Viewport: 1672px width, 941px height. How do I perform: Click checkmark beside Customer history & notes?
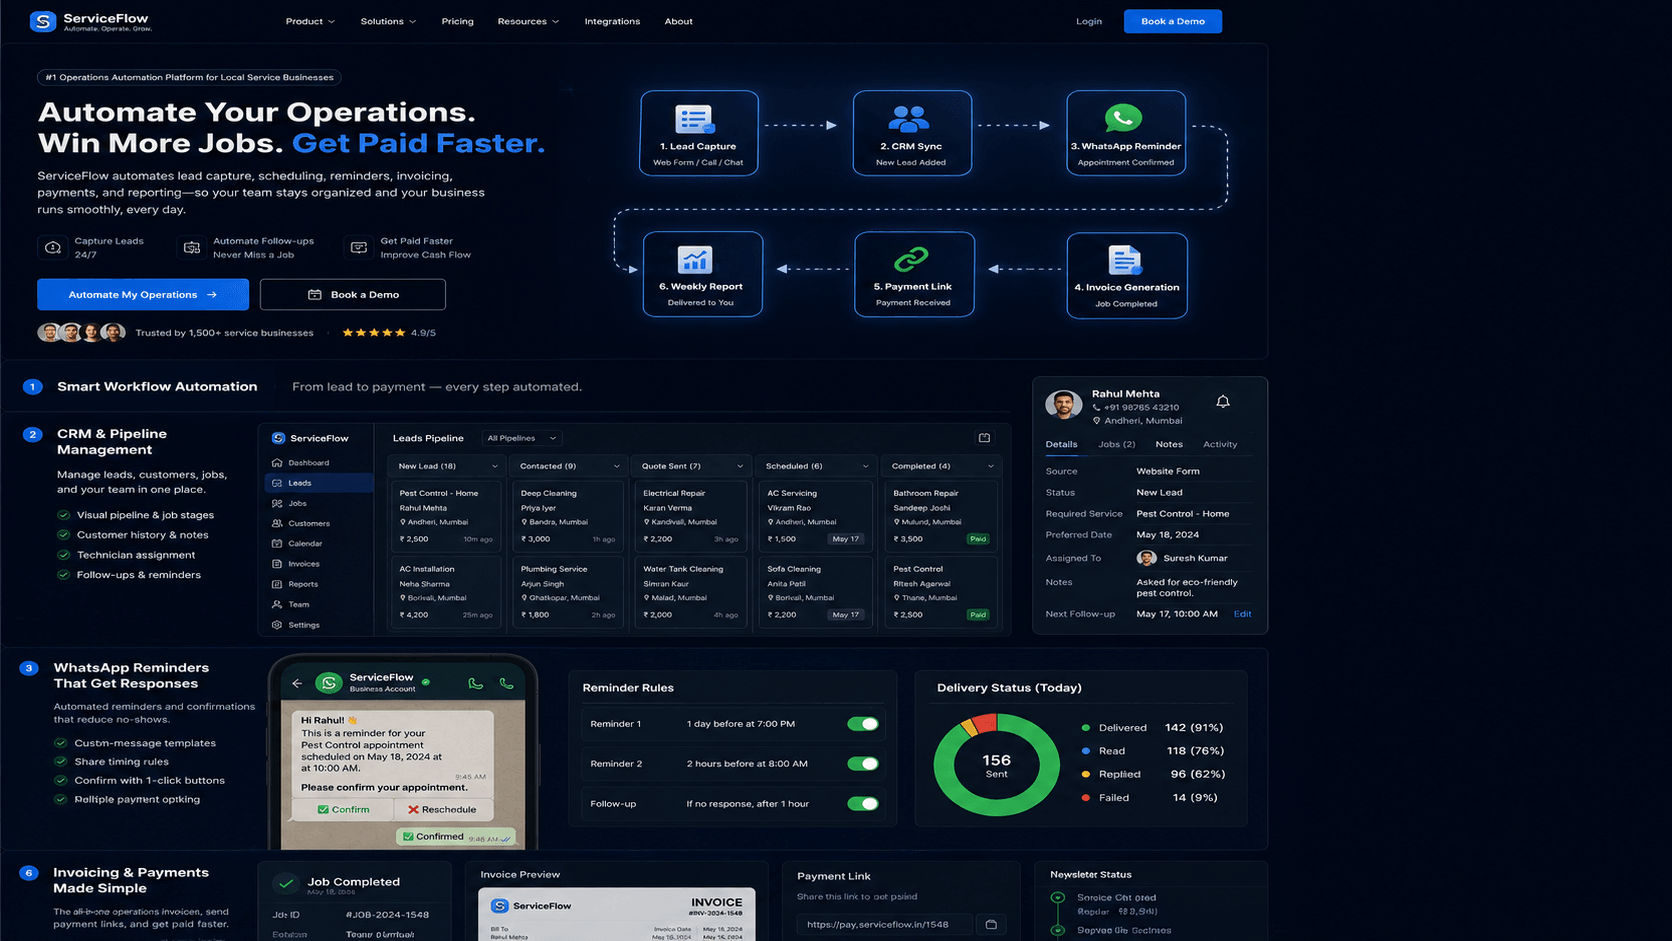tap(64, 535)
